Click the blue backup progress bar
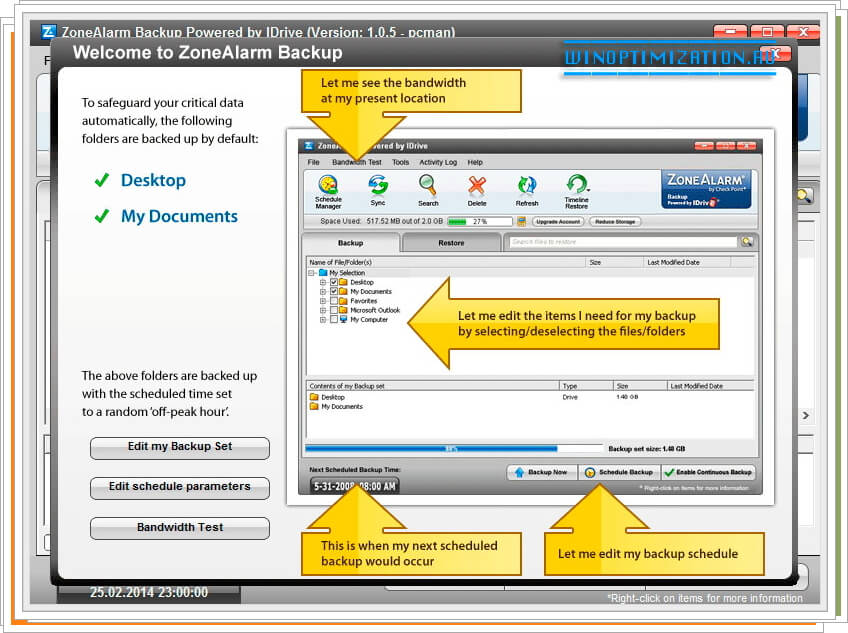The width and height of the screenshot is (848, 633). pyautogui.click(x=431, y=449)
